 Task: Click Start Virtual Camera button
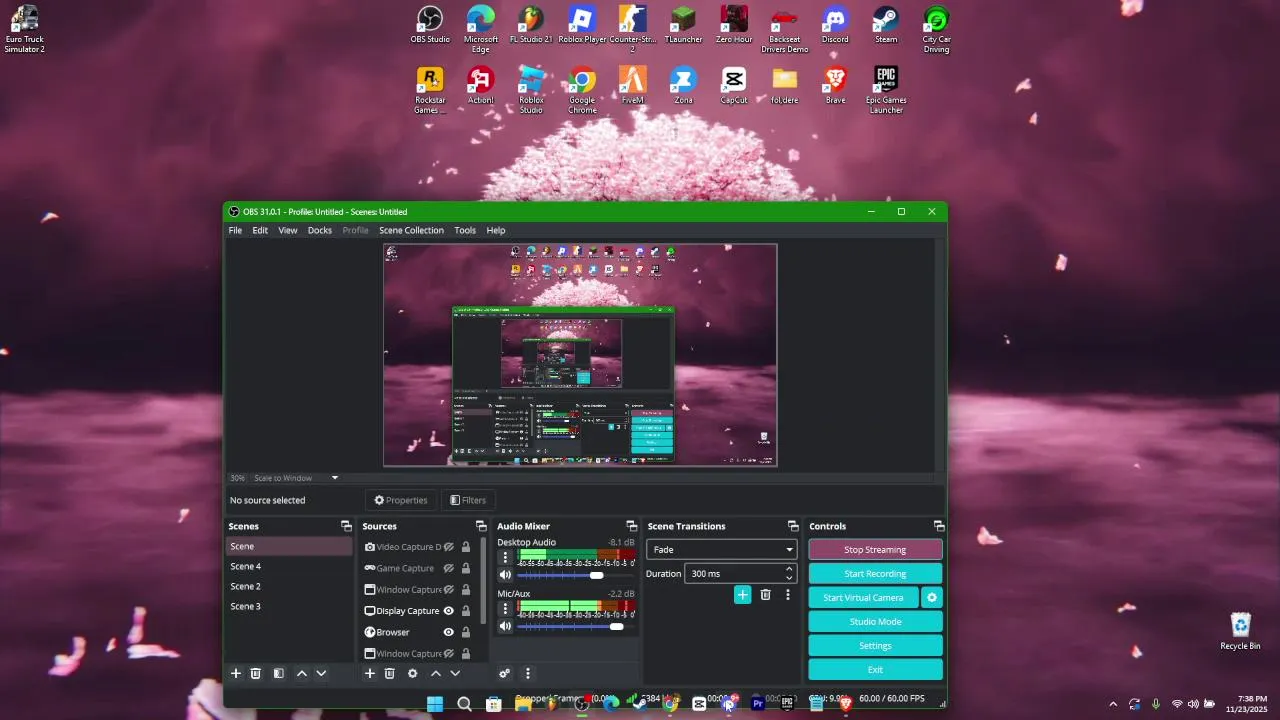coord(863,598)
